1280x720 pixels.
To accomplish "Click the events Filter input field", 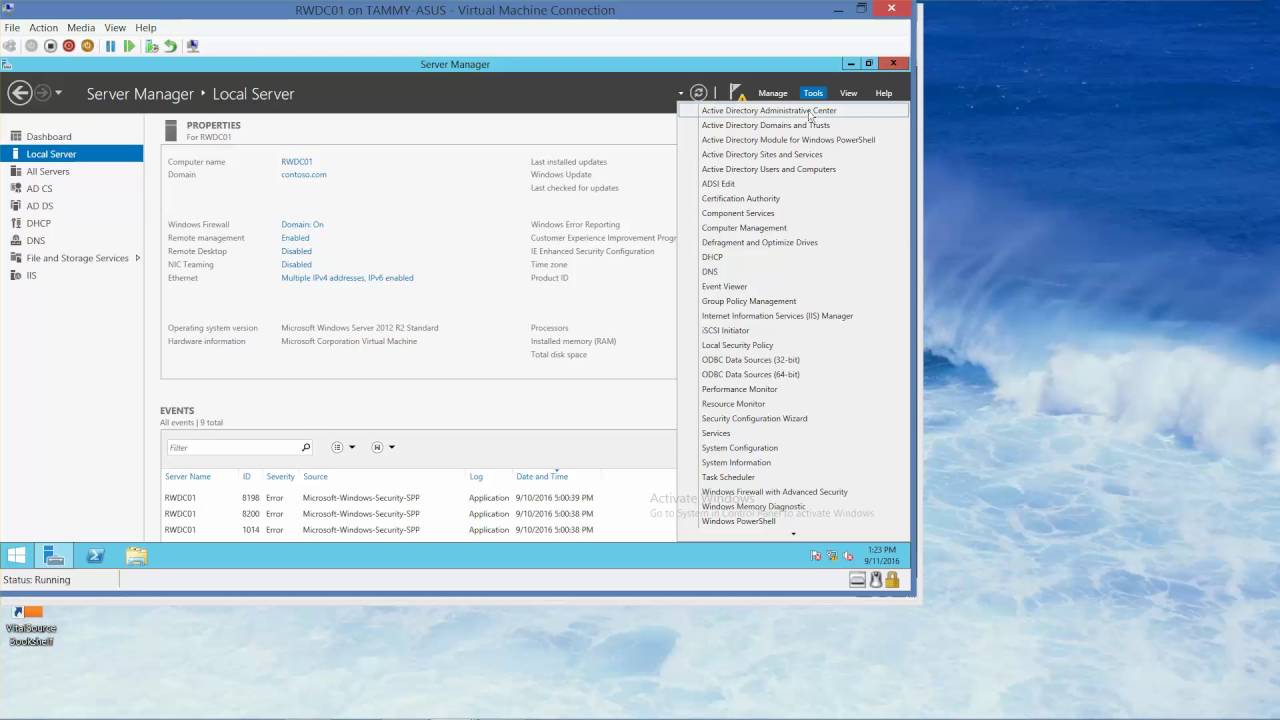I will tap(232, 447).
